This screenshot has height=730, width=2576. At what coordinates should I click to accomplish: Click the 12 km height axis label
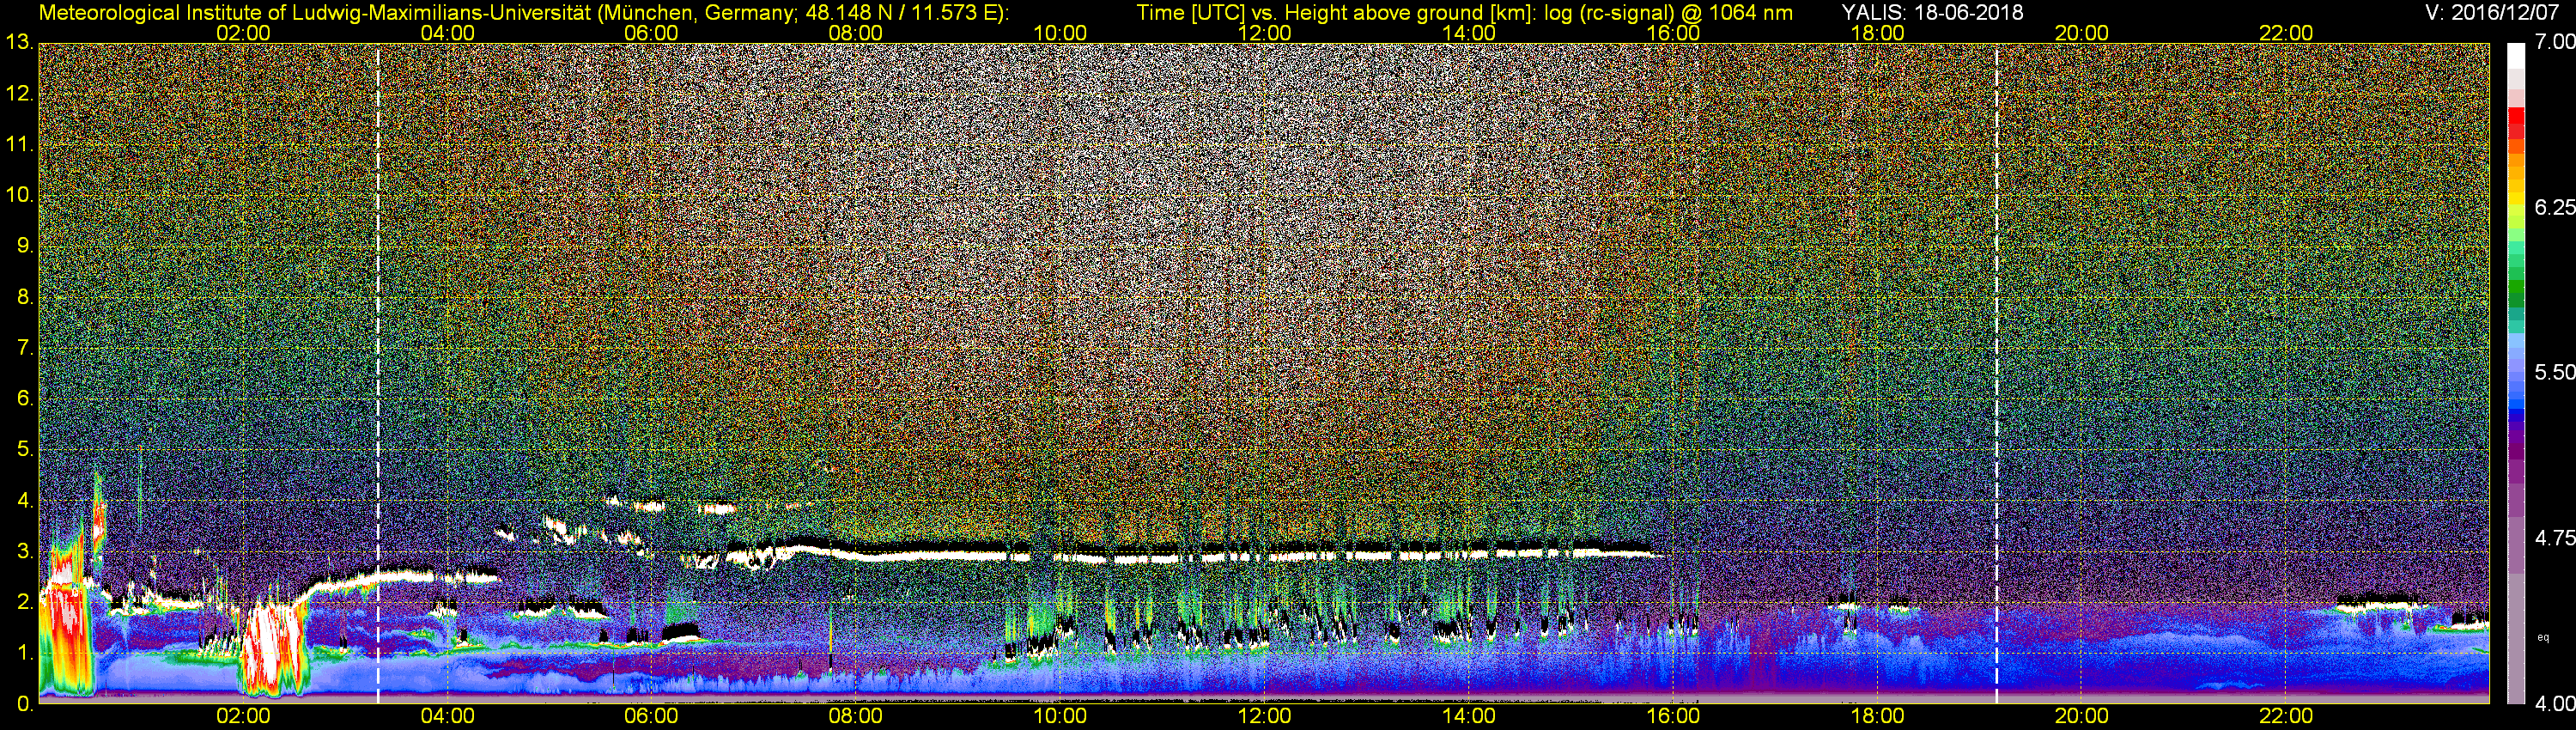(19, 94)
